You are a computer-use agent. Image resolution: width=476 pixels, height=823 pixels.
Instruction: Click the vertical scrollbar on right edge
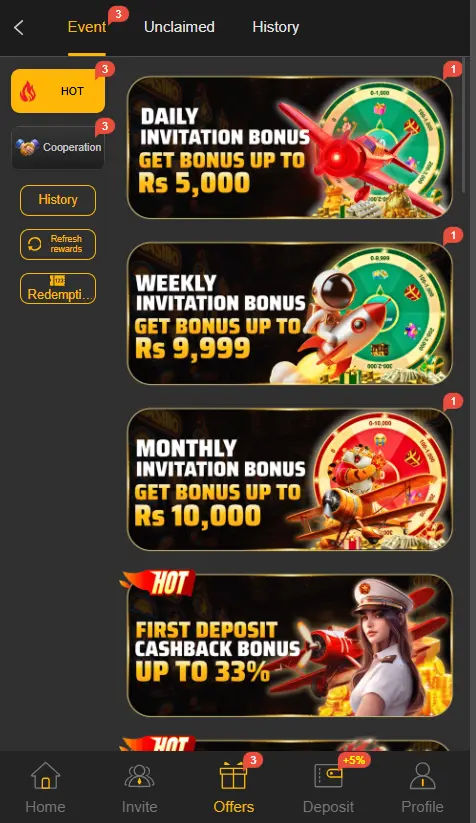pyautogui.click(x=464, y=126)
